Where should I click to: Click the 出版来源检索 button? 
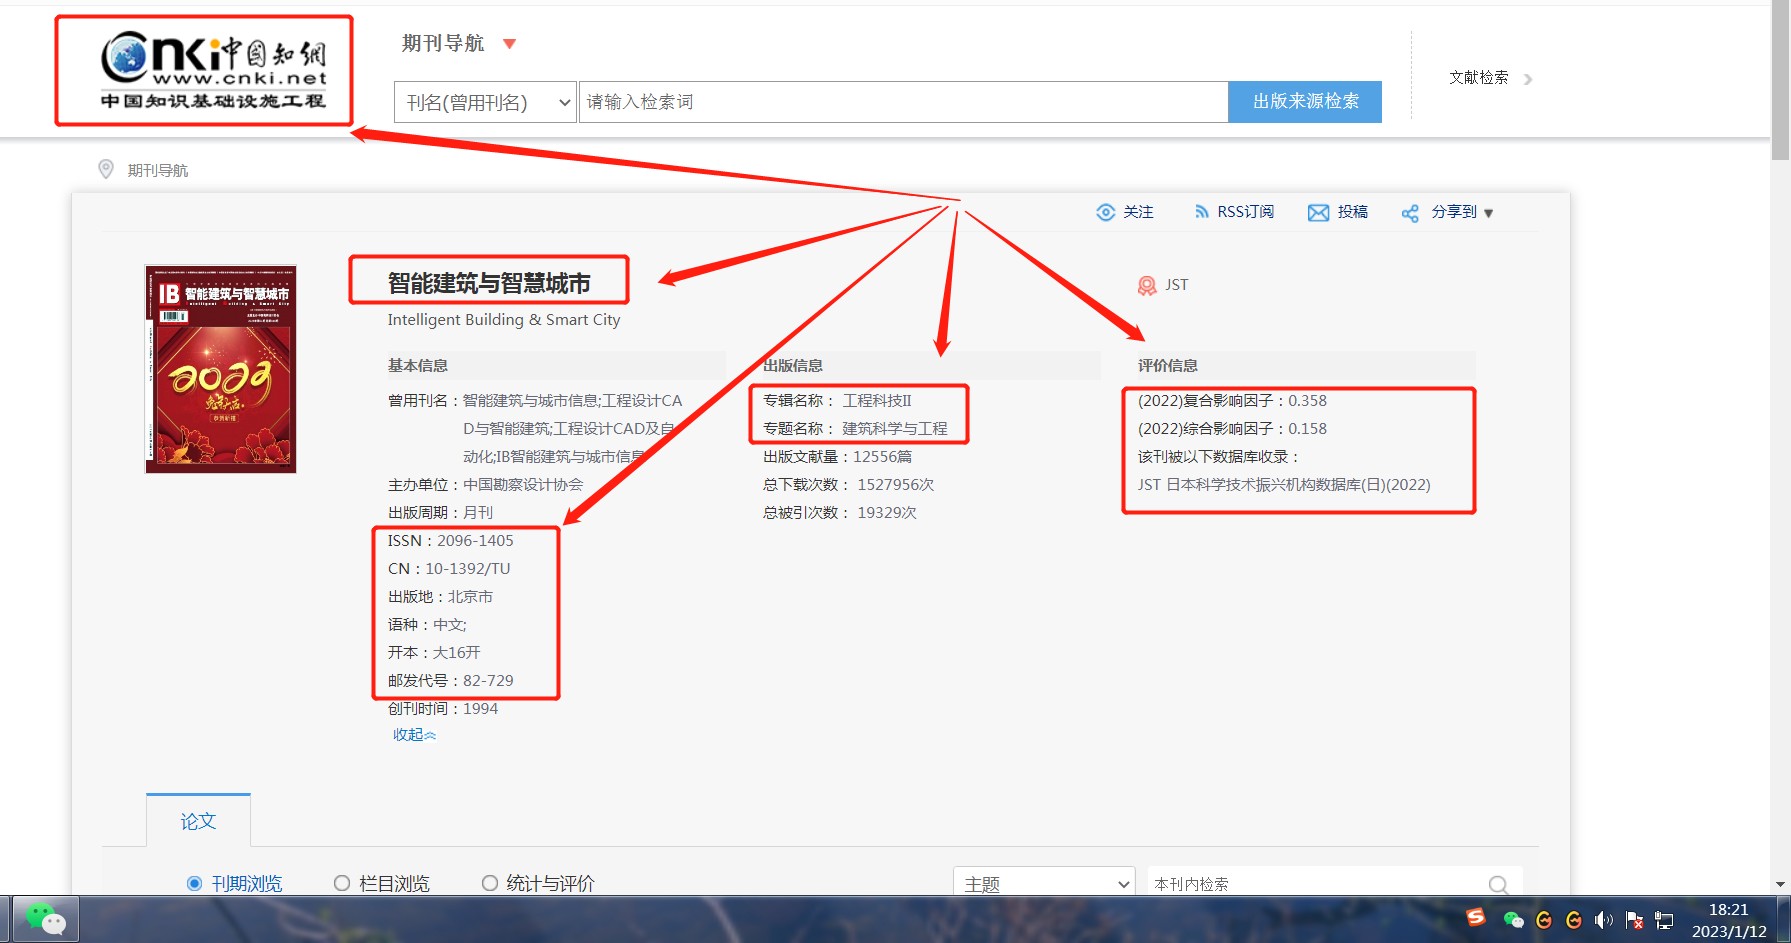(x=1305, y=102)
